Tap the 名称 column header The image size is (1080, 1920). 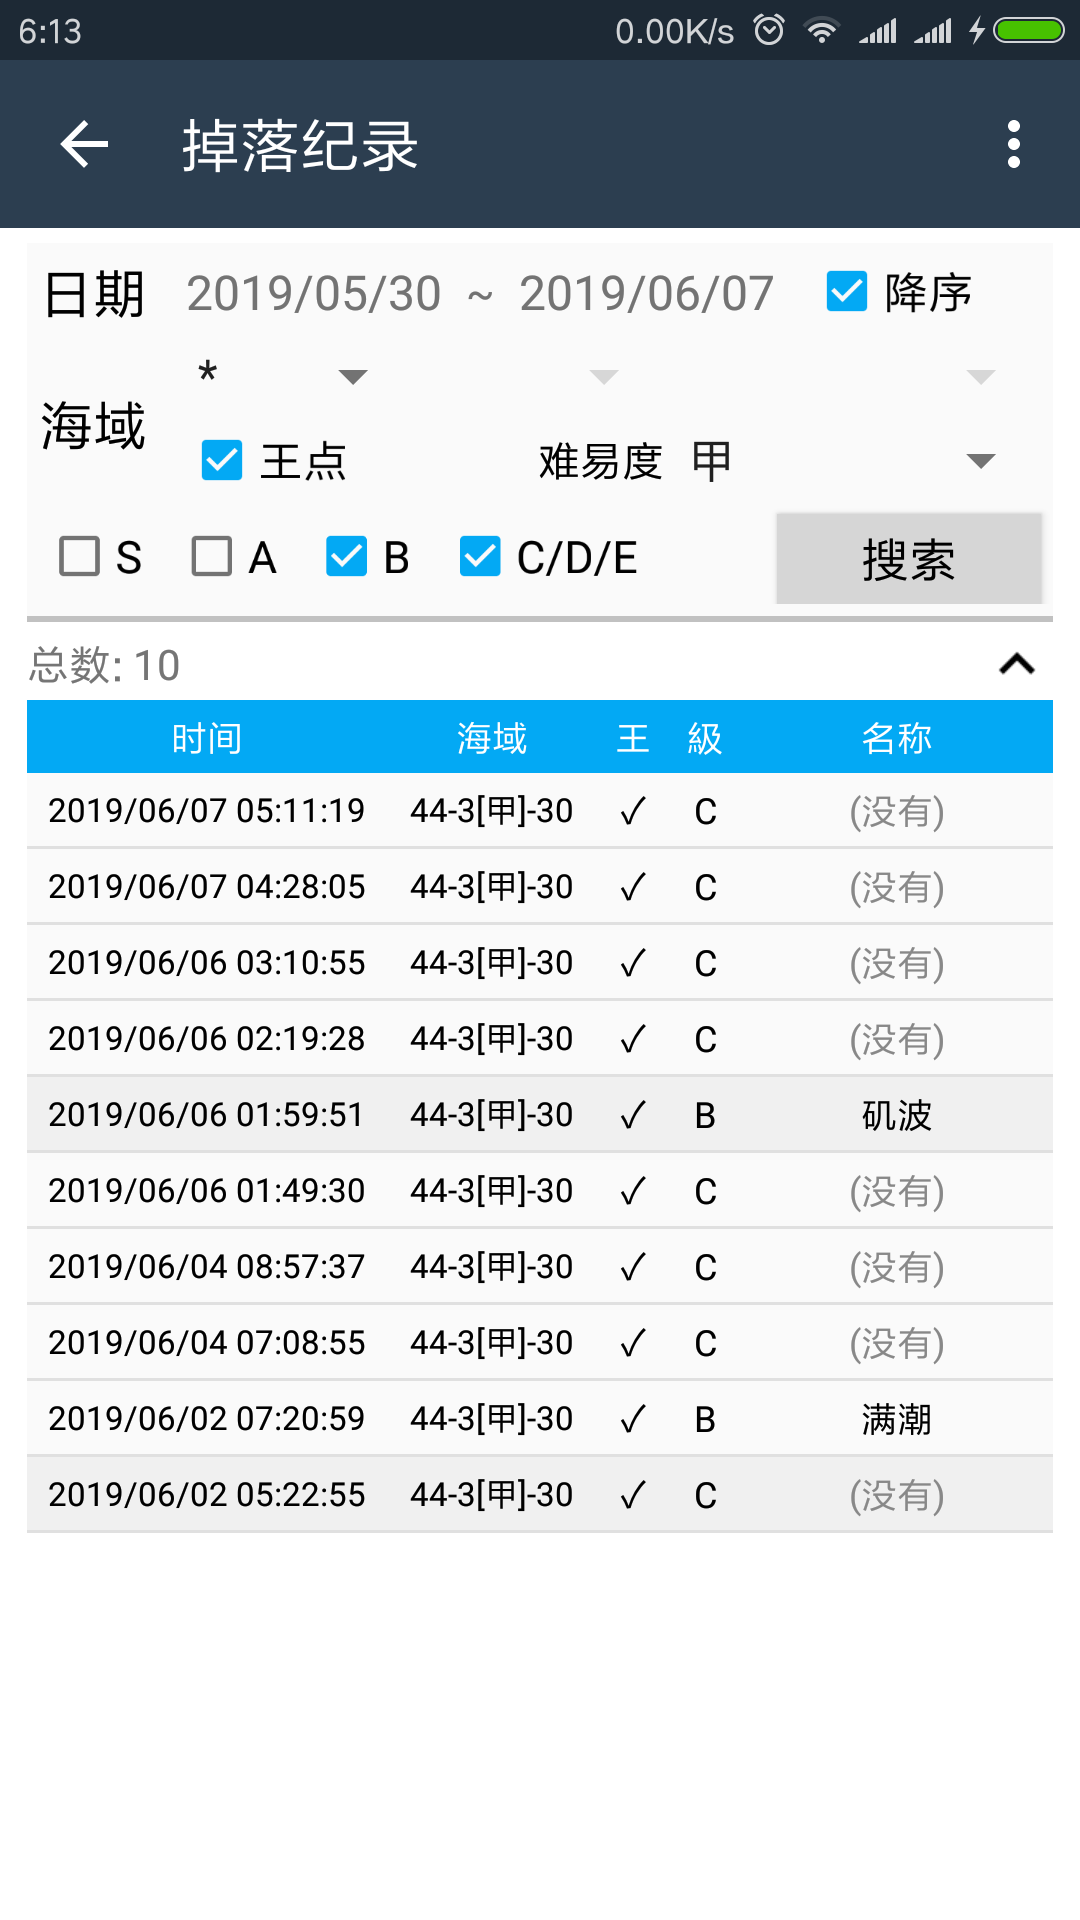coord(897,738)
